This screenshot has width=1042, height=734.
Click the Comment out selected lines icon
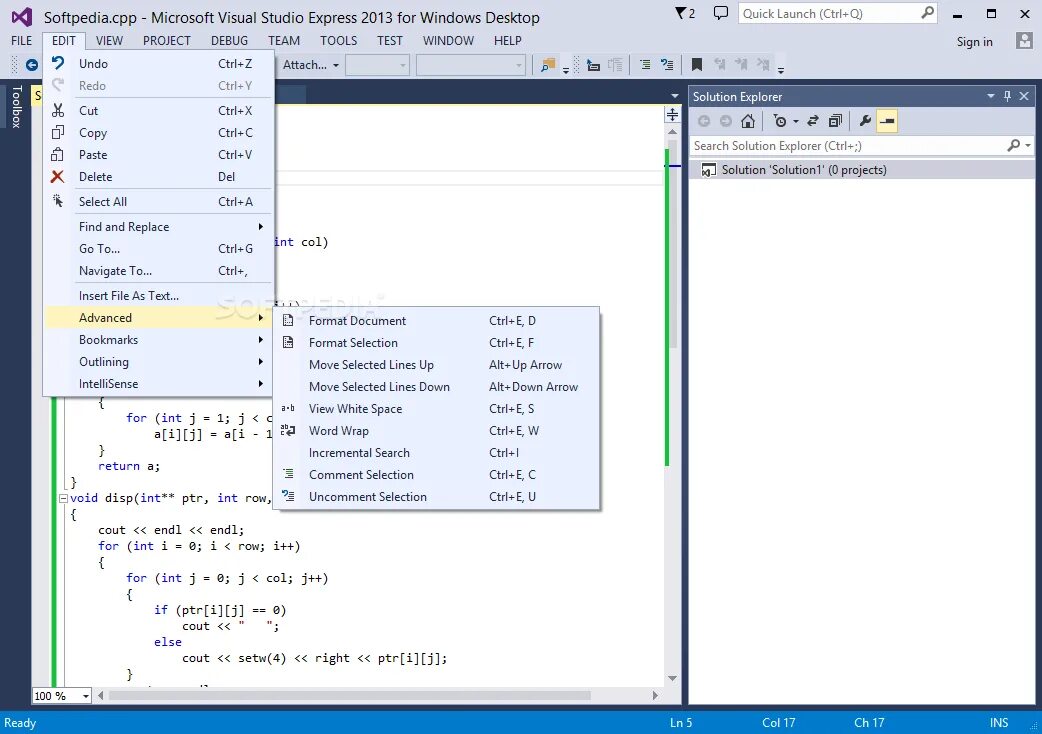(x=645, y=64)
